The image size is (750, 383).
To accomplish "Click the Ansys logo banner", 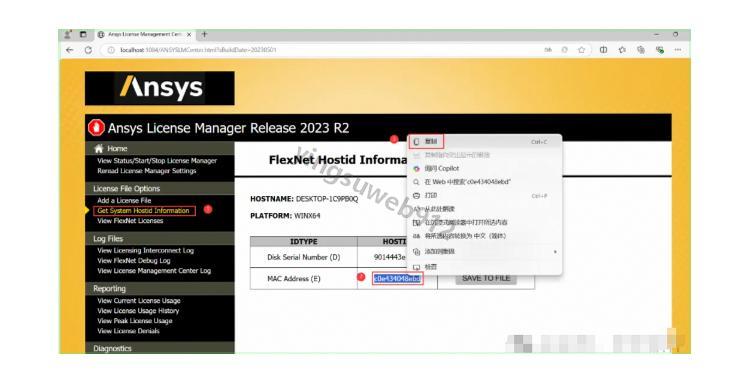I will (x=160, y=88).
